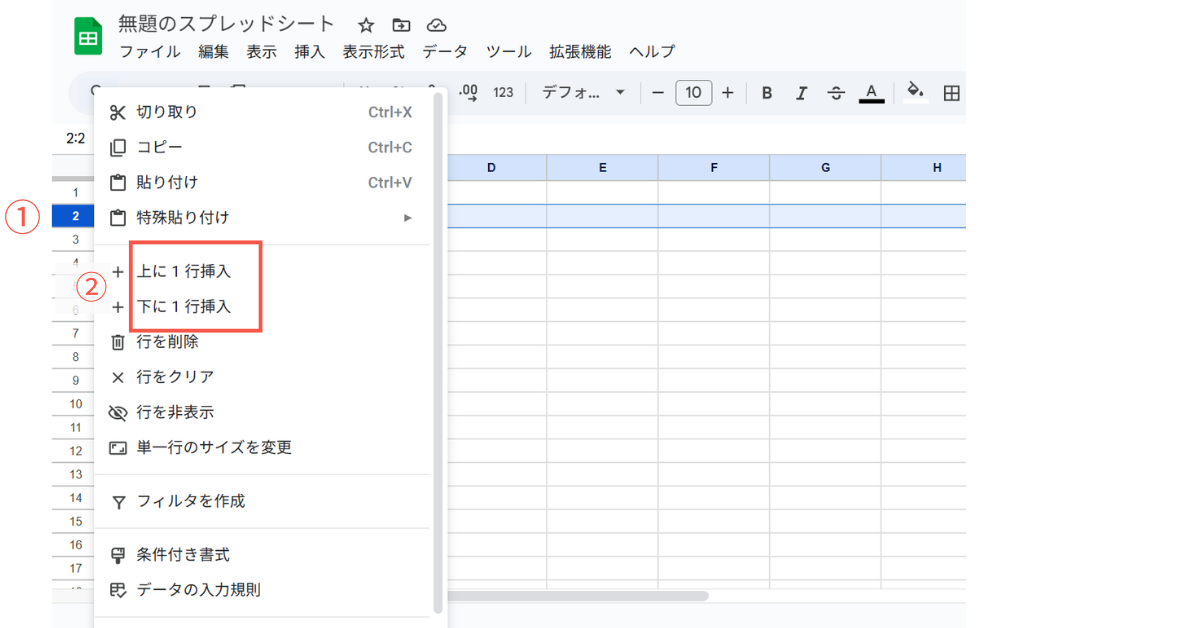Toggle strikethrough formatting in toolbar

[x=836, y=93]
